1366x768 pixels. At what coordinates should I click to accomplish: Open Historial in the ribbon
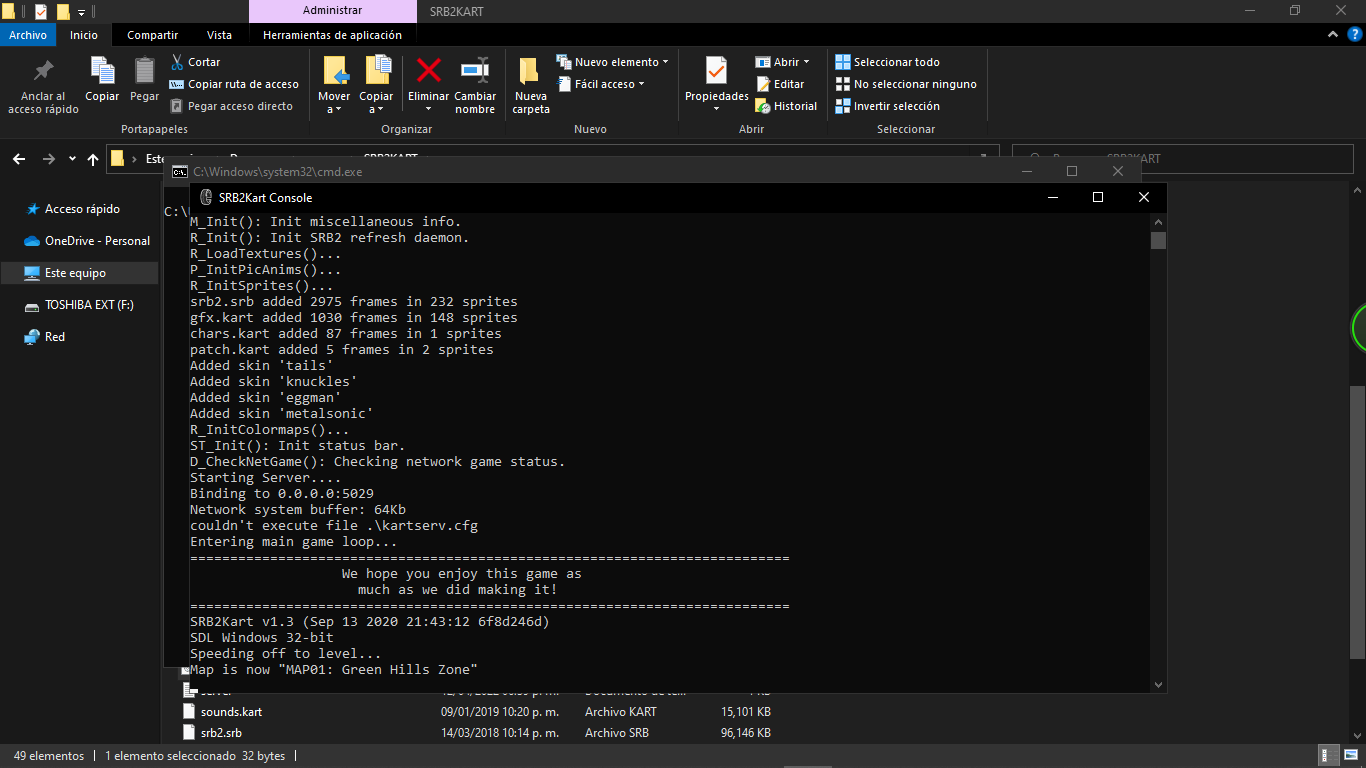(786, 106)
